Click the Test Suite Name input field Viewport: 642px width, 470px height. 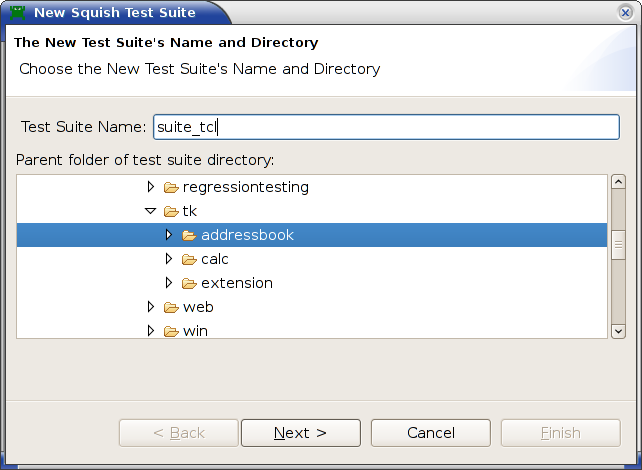click(386, 127)
